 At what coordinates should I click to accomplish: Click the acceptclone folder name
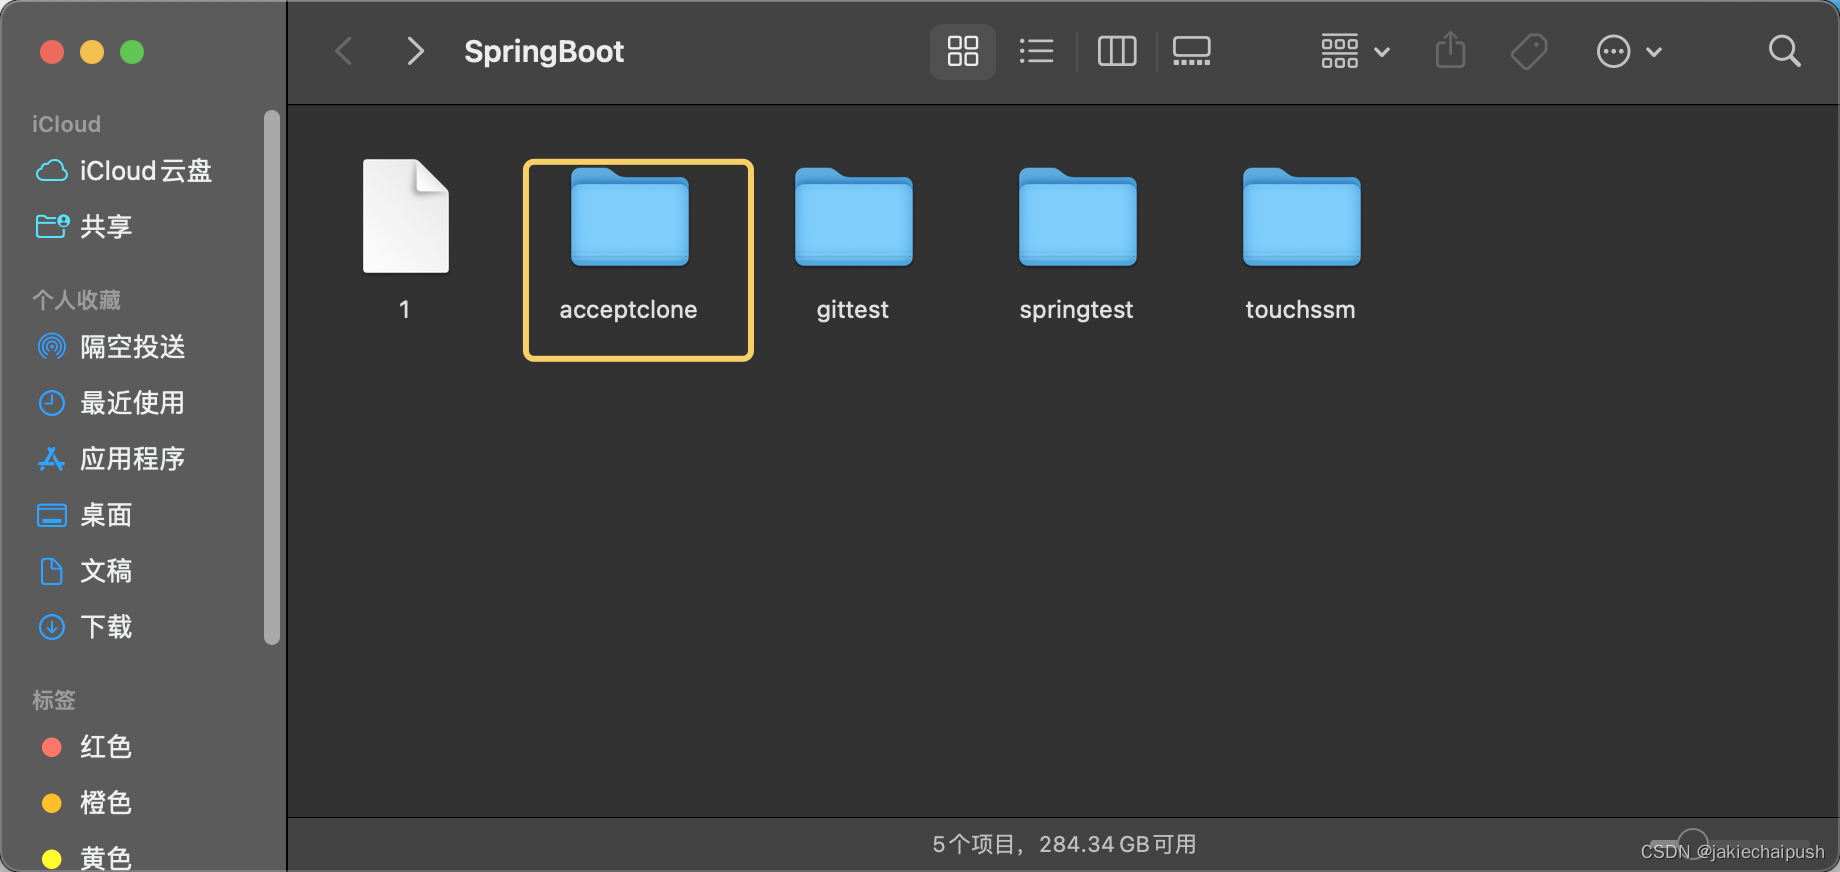[628, 310]
